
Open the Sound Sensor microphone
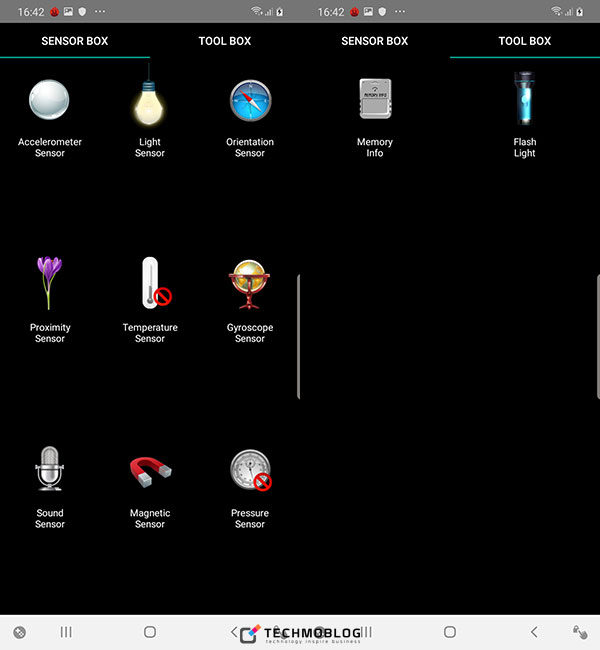[49, 469]
